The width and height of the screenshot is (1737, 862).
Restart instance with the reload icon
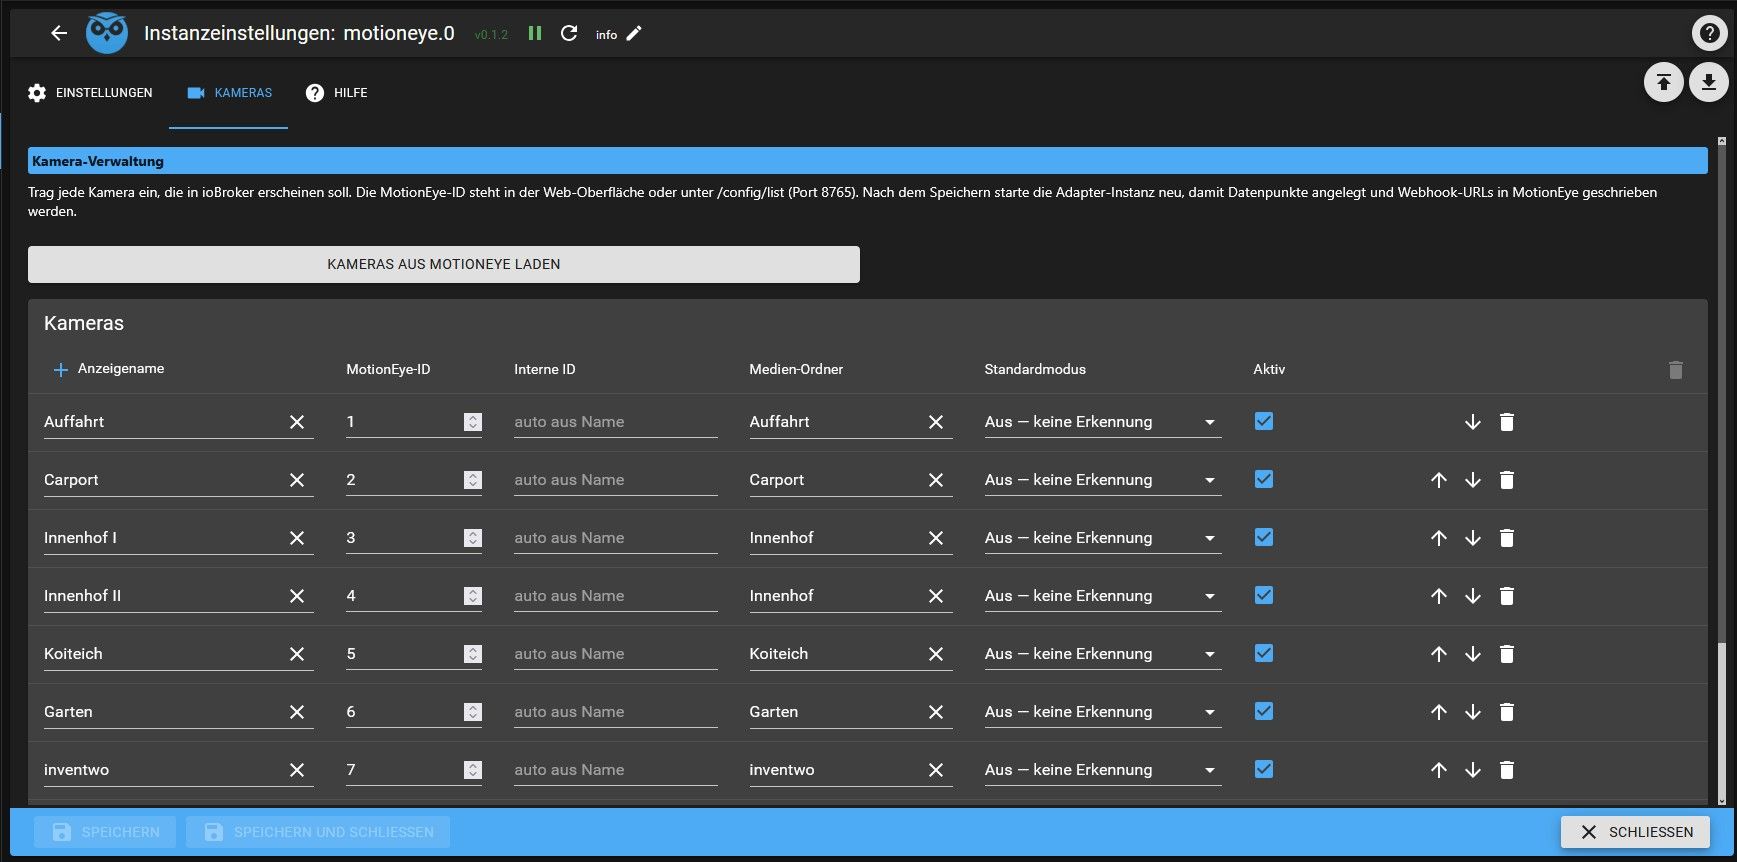569,33
